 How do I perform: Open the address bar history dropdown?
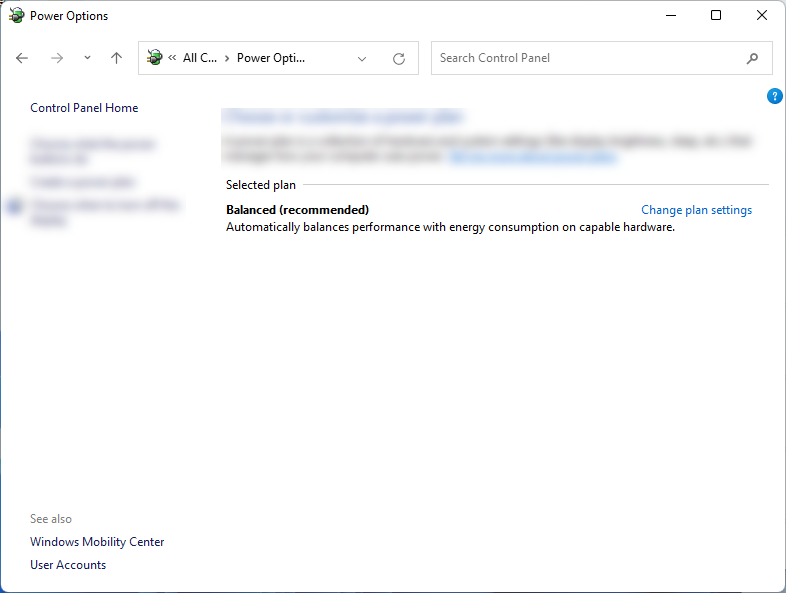pyautogui.click(x=361, y=59)
